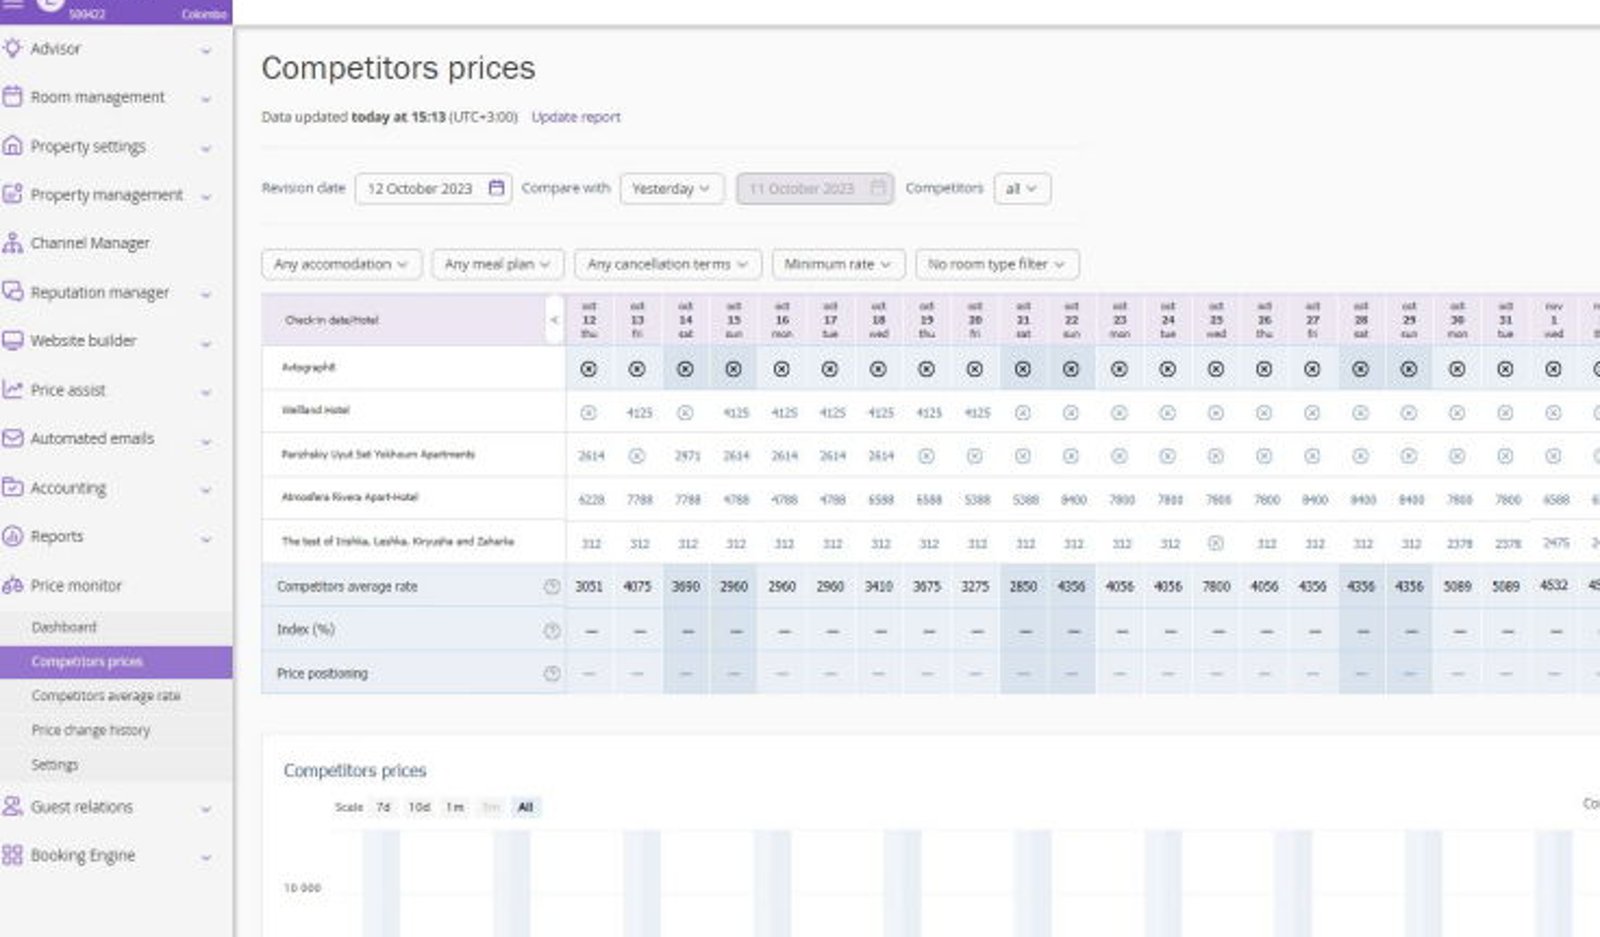Expand the Reputation manager chevron
1600x937 pixels.
click(206, 294)
